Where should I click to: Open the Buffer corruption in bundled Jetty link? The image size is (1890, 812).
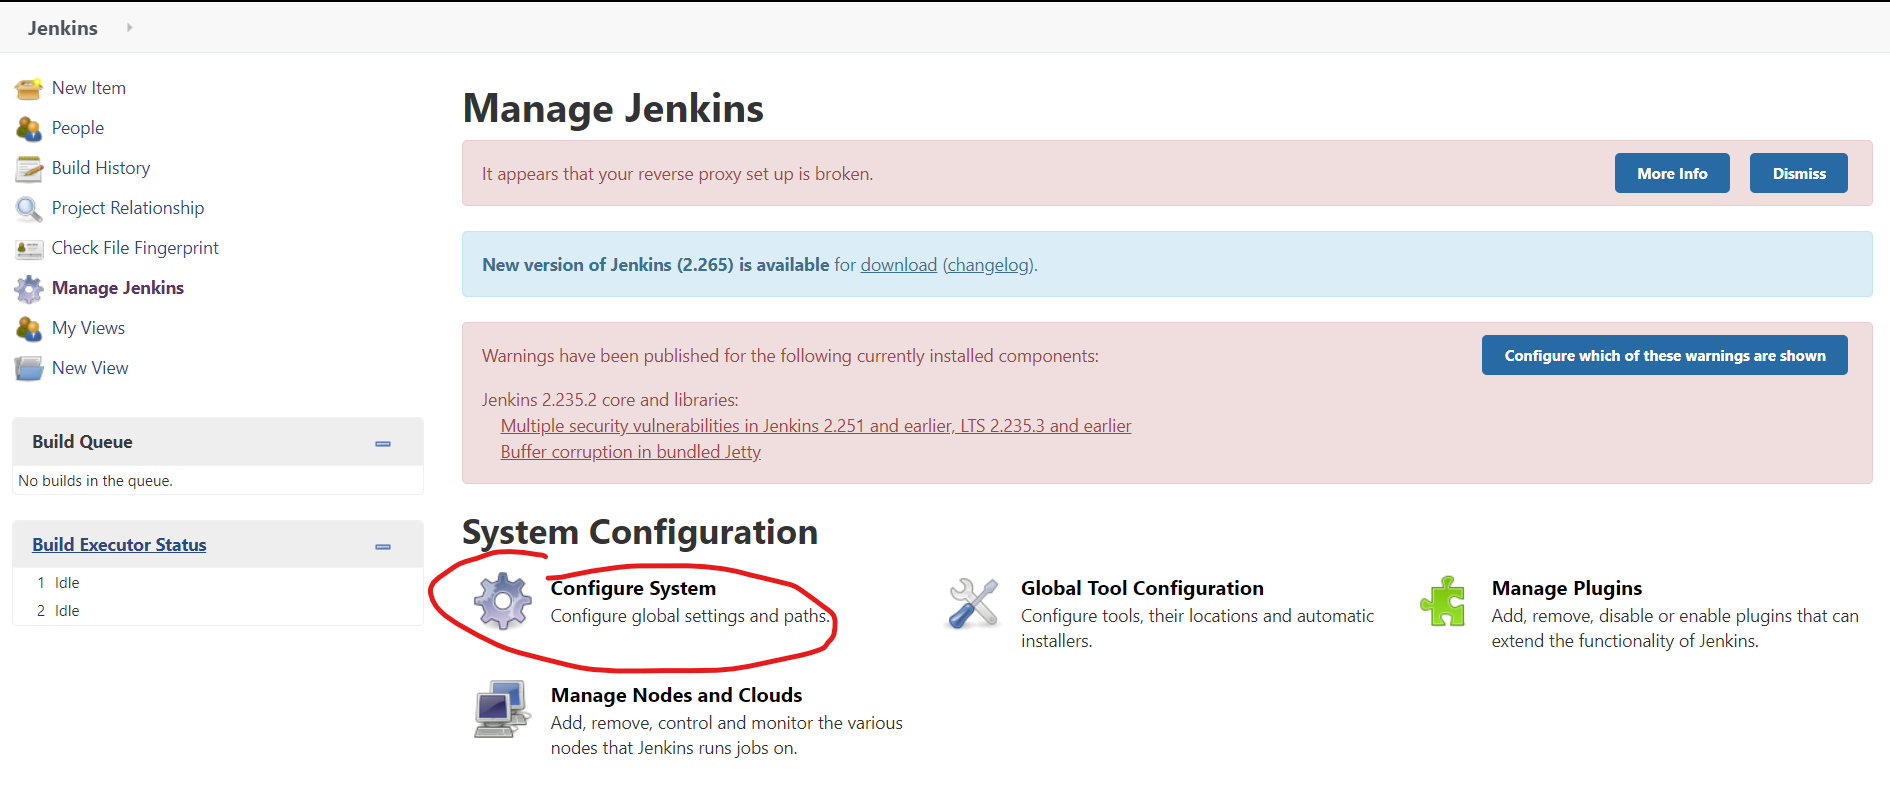(631, 452)
